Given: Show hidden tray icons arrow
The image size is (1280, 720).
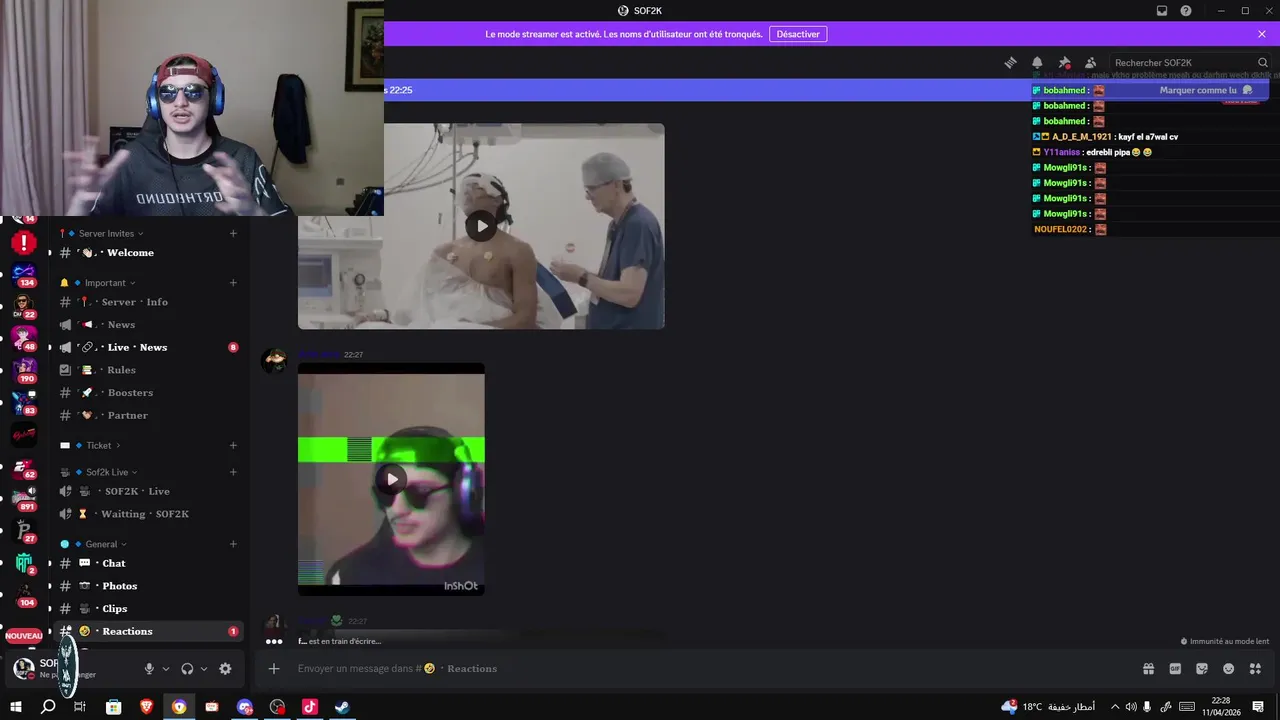Looking at the screenshot, I should coord(1115,707).
